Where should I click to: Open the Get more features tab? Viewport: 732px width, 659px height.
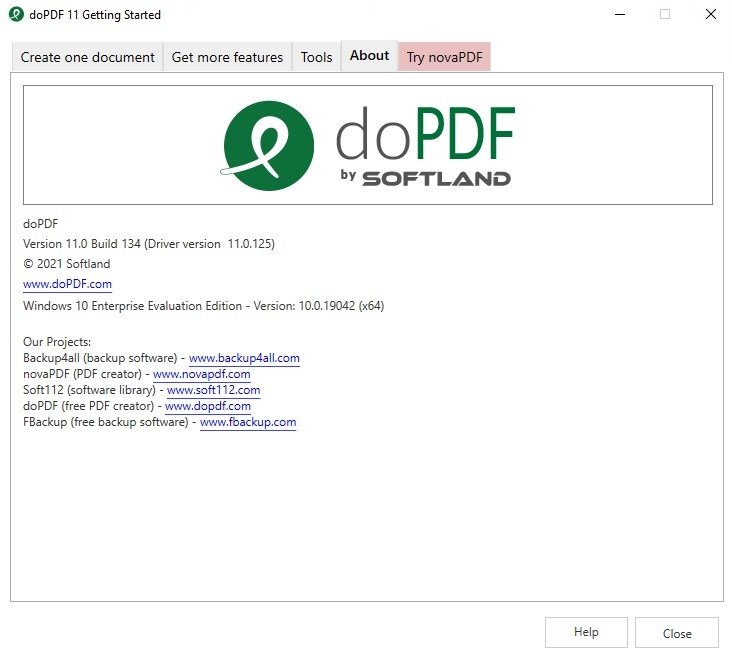tap(227, 57)
